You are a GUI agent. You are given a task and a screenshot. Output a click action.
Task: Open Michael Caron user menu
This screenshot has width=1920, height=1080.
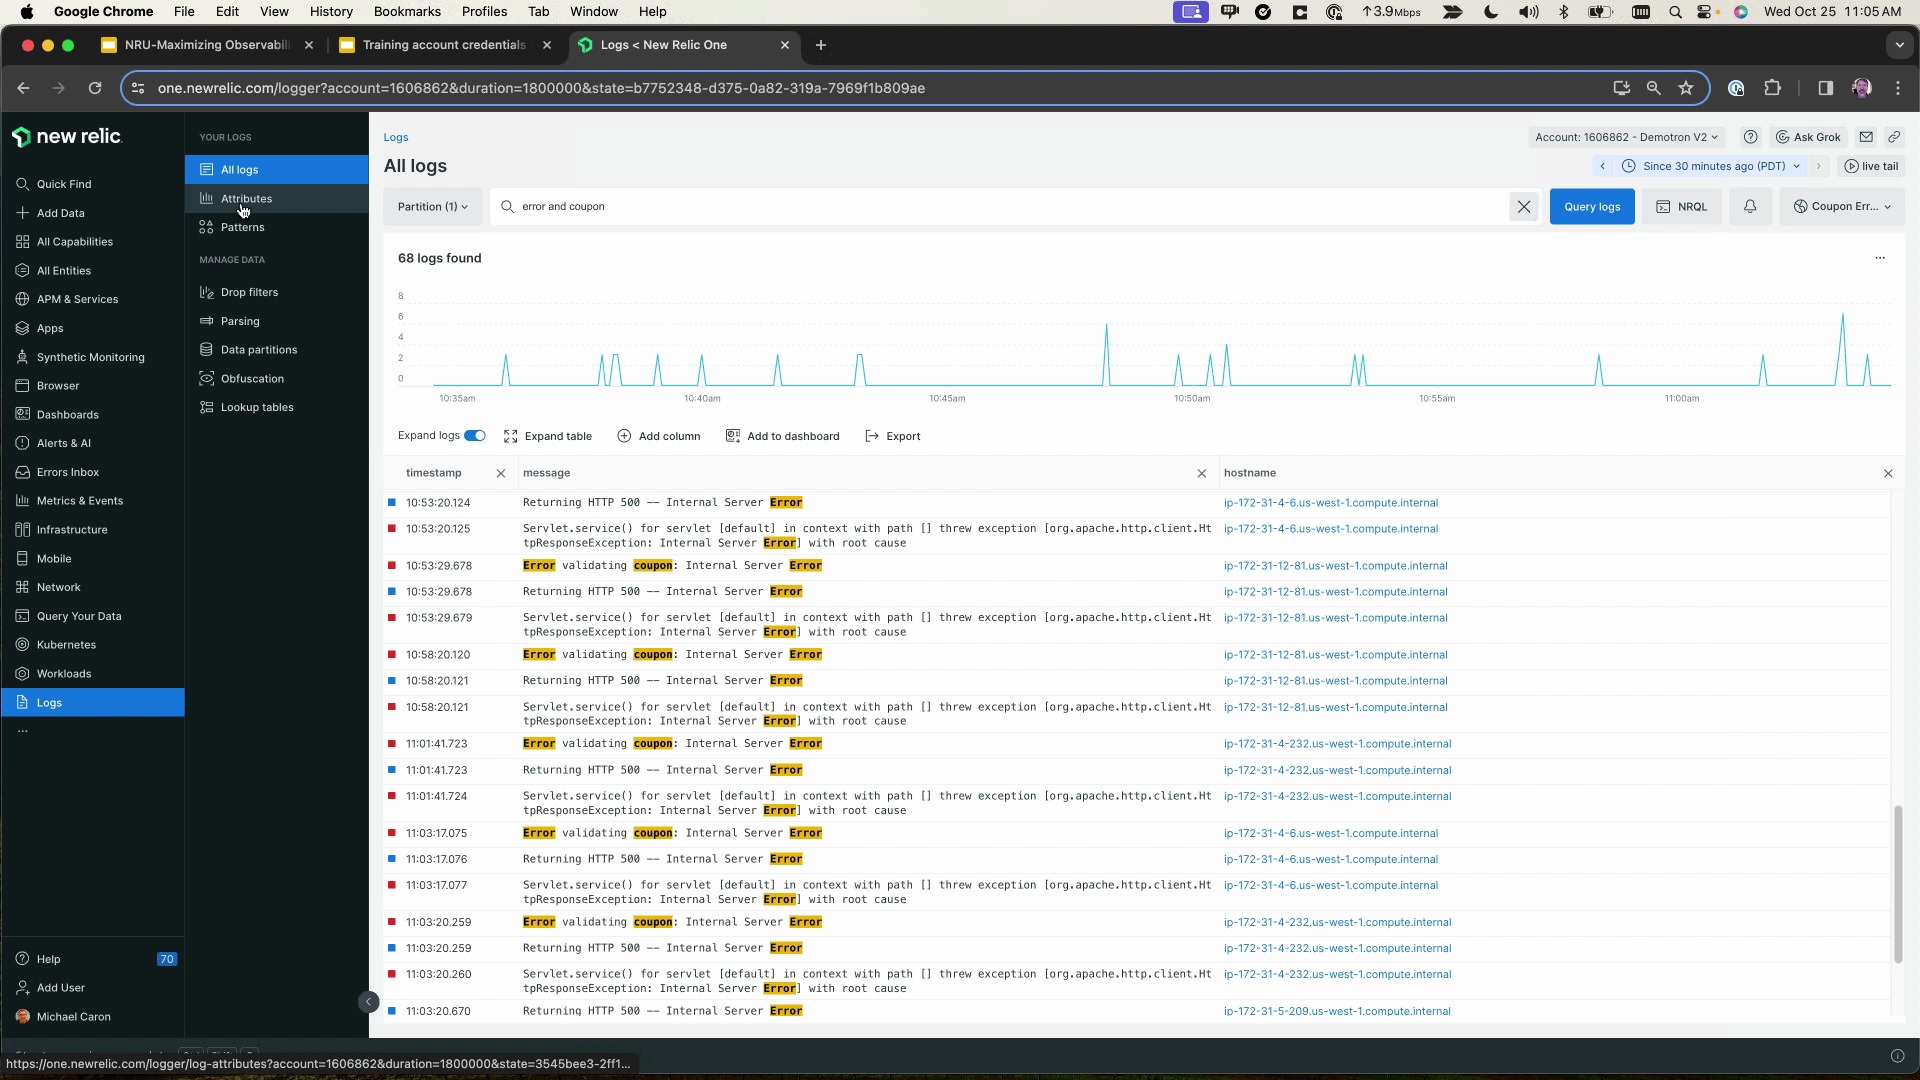tap(73, 1017)
